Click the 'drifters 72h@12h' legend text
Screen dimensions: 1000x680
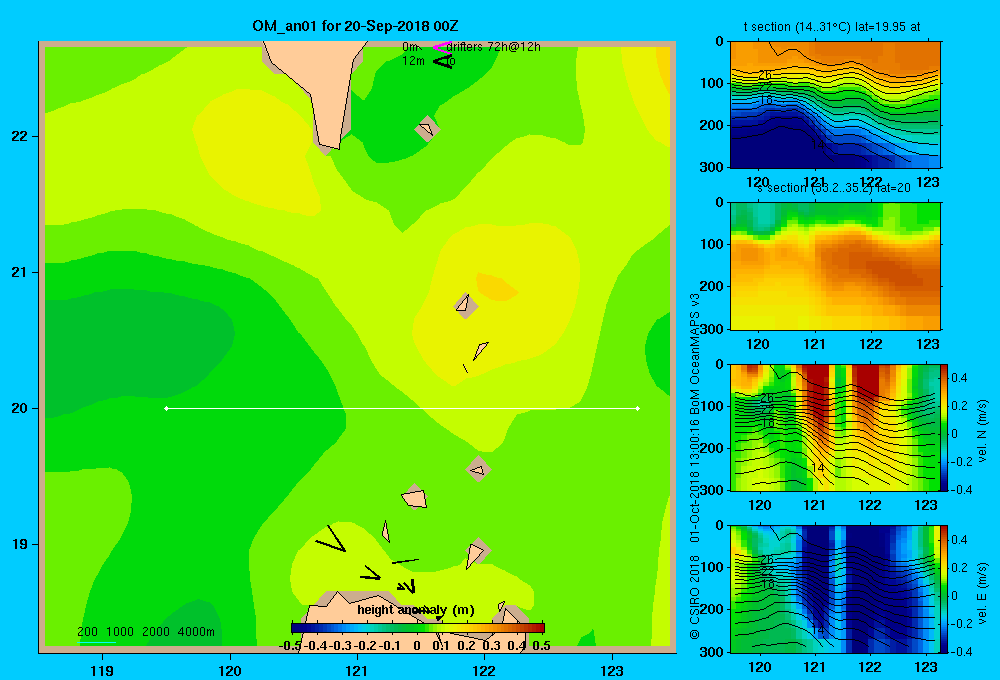pos(494,47)
